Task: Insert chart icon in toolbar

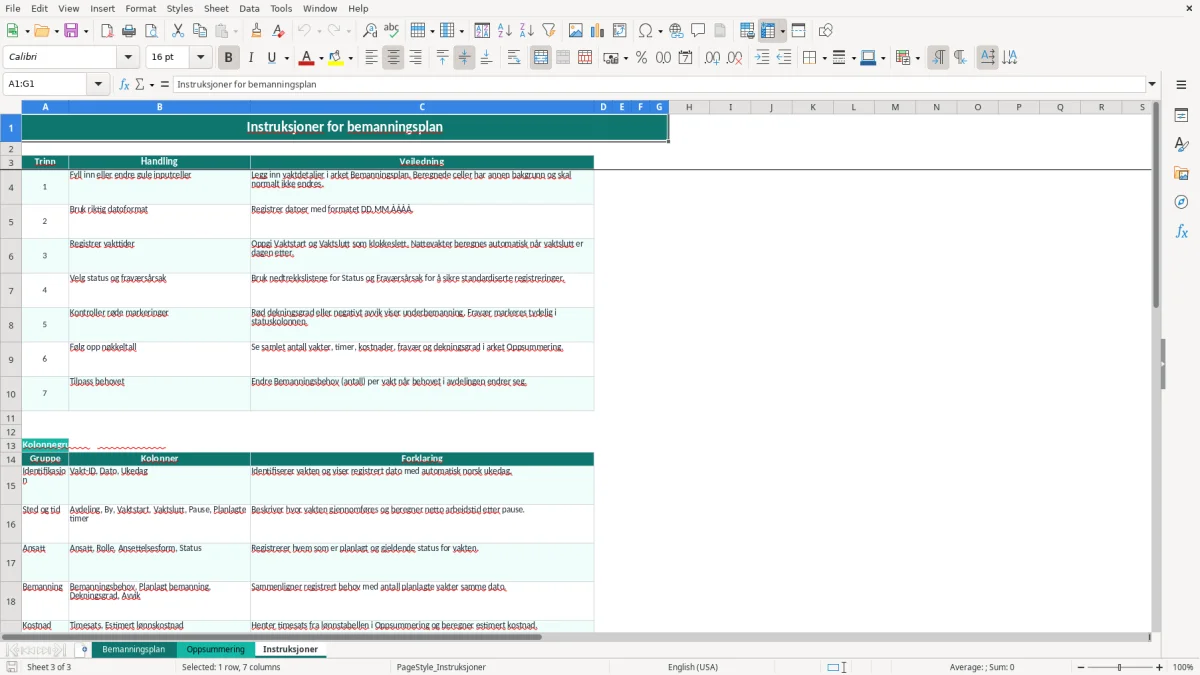Action: pyautogui.click(x=598, y=31)
